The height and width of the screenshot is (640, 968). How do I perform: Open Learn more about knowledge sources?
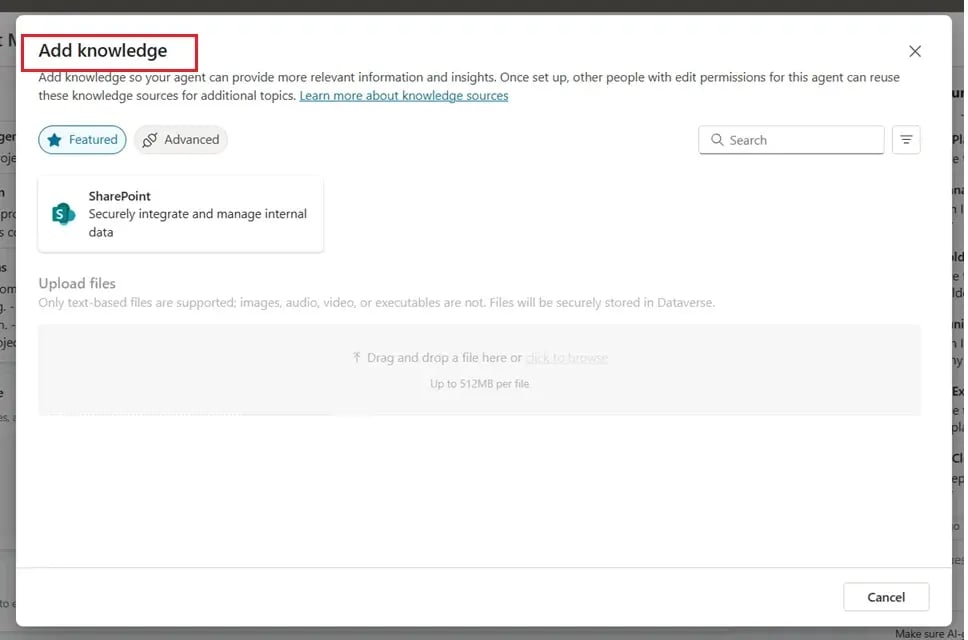coord(404,95)
